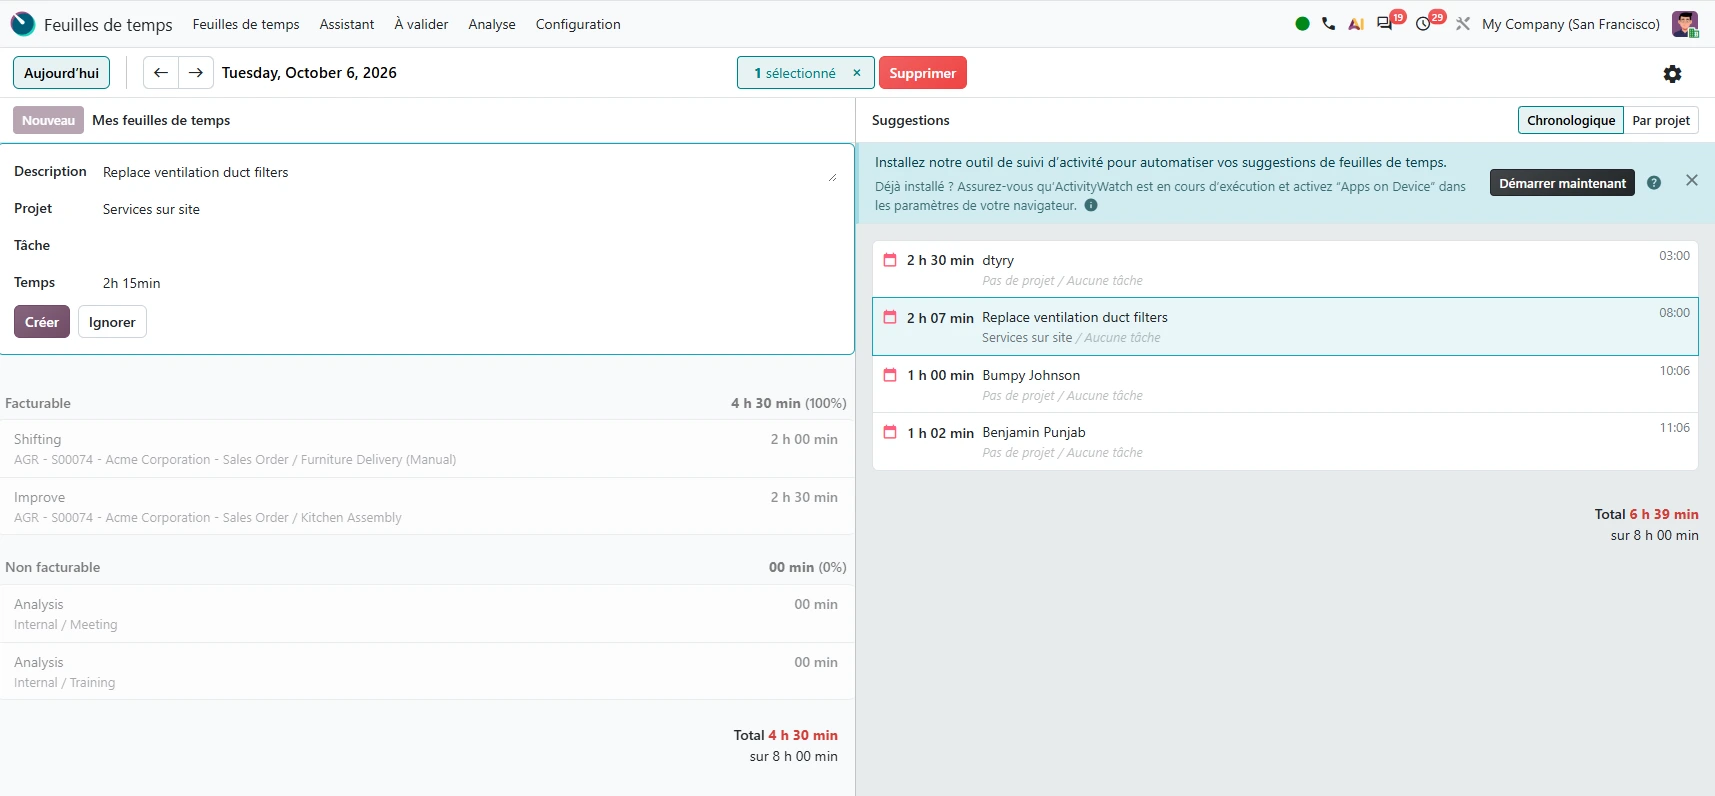Viewport: 1715px width, 796px height.
Task: Open the messages icon with badge 19
Action: (x=1385, y=24)
